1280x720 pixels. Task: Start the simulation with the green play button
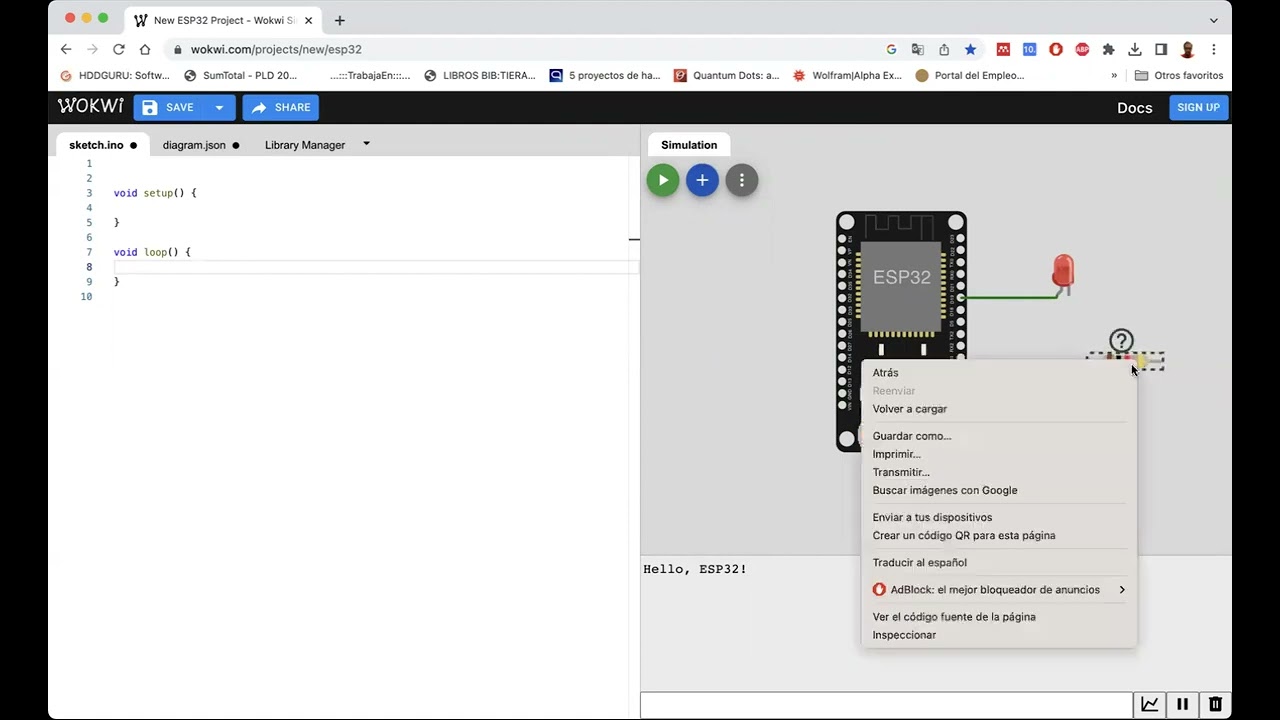[662, 180]
